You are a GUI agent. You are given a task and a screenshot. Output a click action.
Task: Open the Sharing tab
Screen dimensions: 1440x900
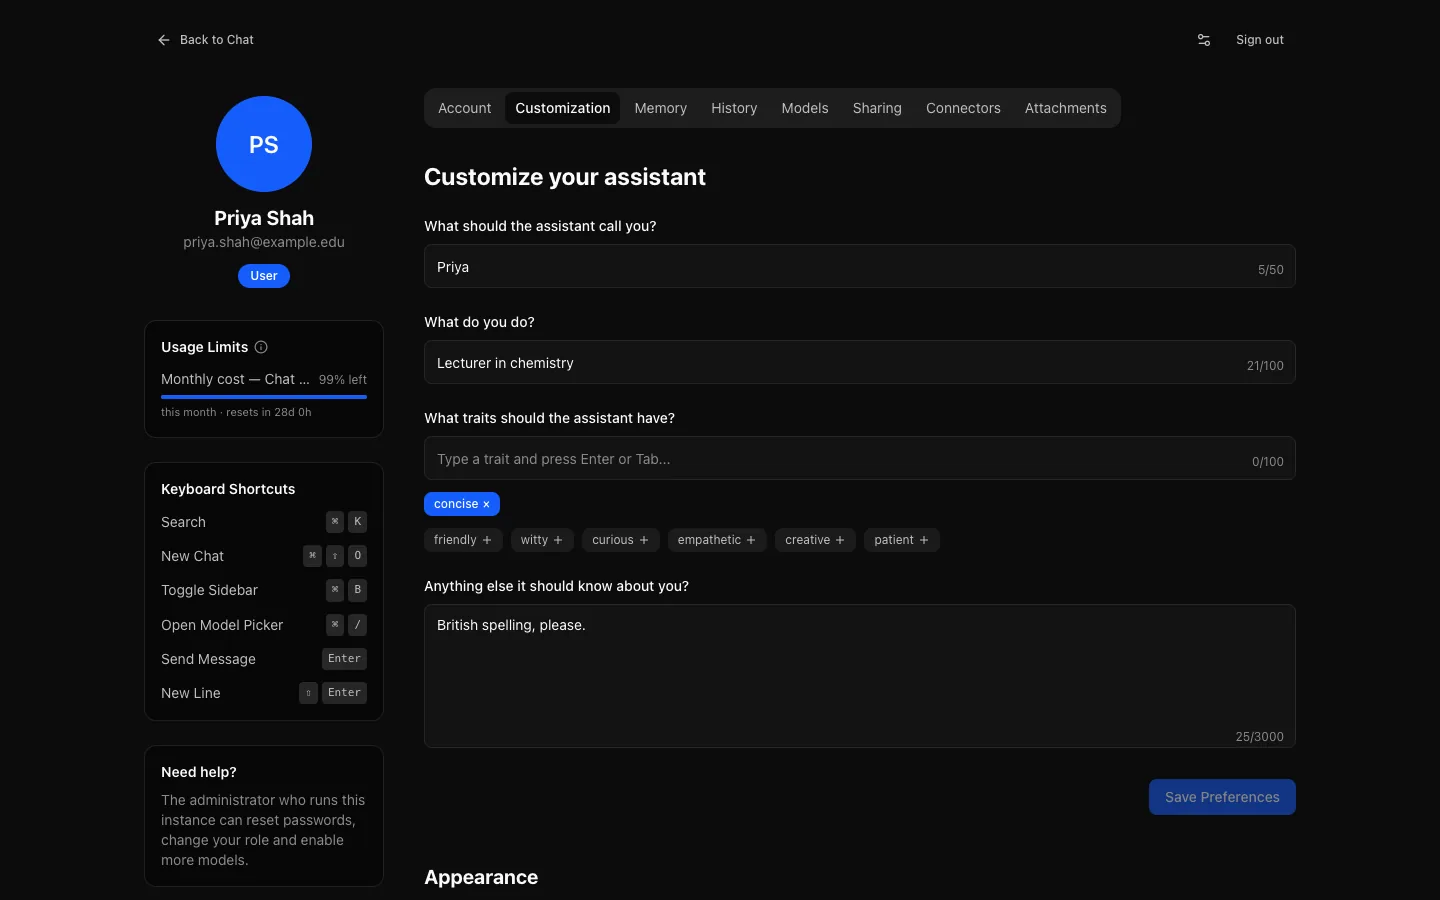click(877, 108)
